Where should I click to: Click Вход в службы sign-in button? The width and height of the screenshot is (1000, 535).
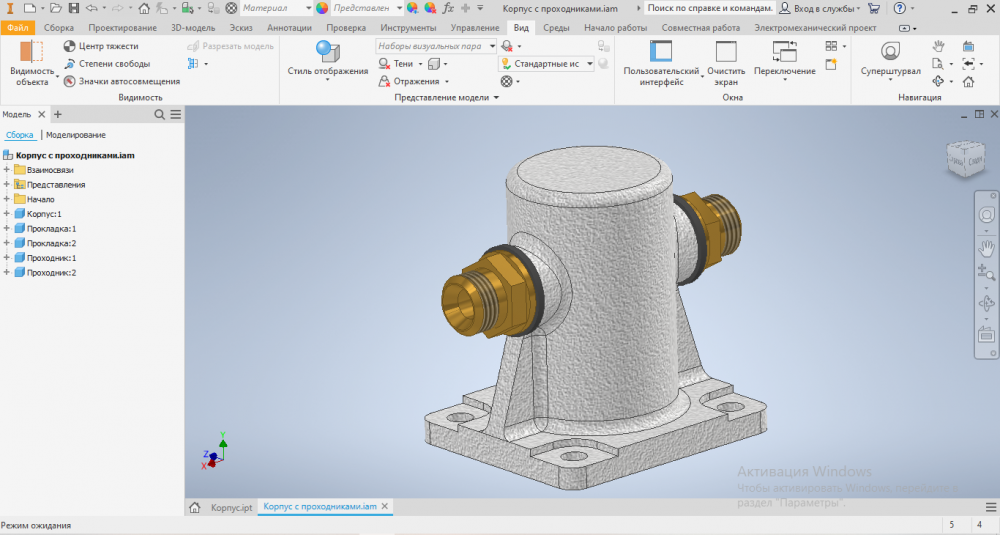click(820, 8)
